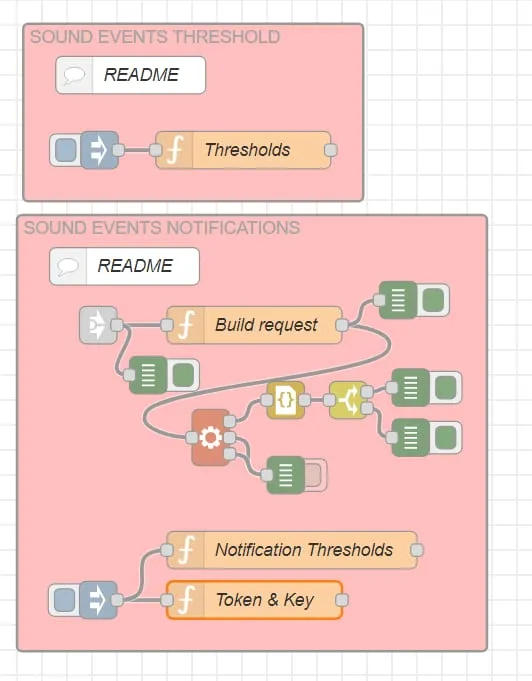This screenshot has height=681, width=532.
Task: Click the Token & Key node output port
Action: click(x=342, y=600)
